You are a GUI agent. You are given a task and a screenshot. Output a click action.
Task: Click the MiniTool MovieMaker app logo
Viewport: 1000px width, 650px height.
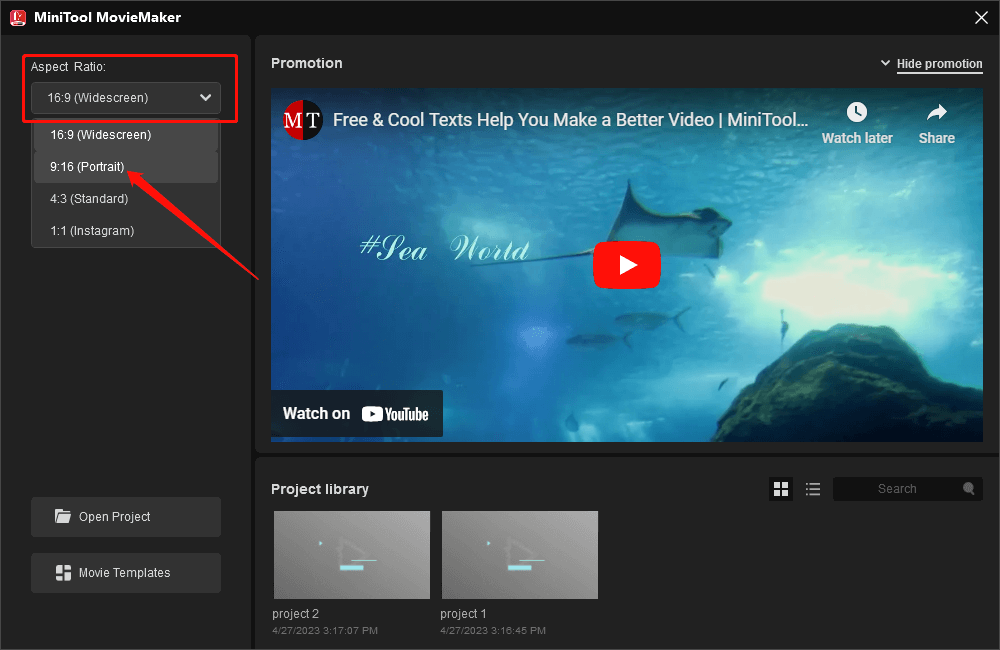tap(18, 17)
